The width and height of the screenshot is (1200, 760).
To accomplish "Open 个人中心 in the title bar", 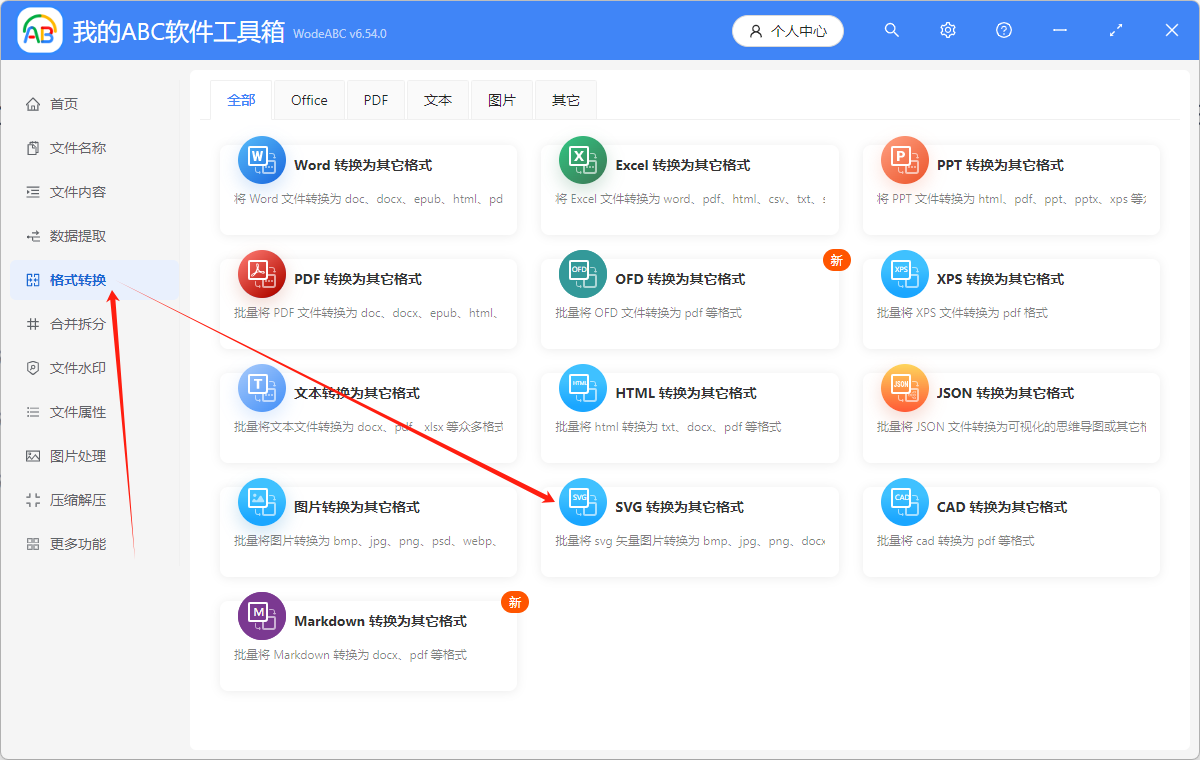I will click(788, 30).
